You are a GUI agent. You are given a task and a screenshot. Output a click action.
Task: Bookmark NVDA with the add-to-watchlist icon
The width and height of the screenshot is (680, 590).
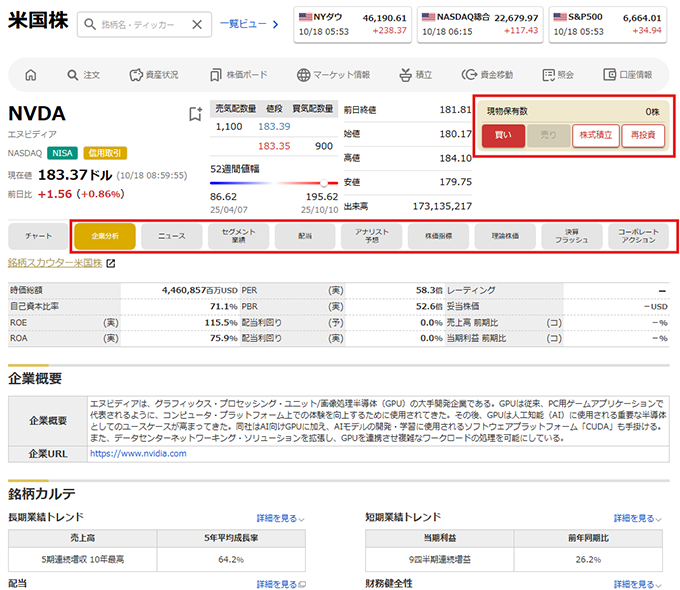(x=195, y=115)
